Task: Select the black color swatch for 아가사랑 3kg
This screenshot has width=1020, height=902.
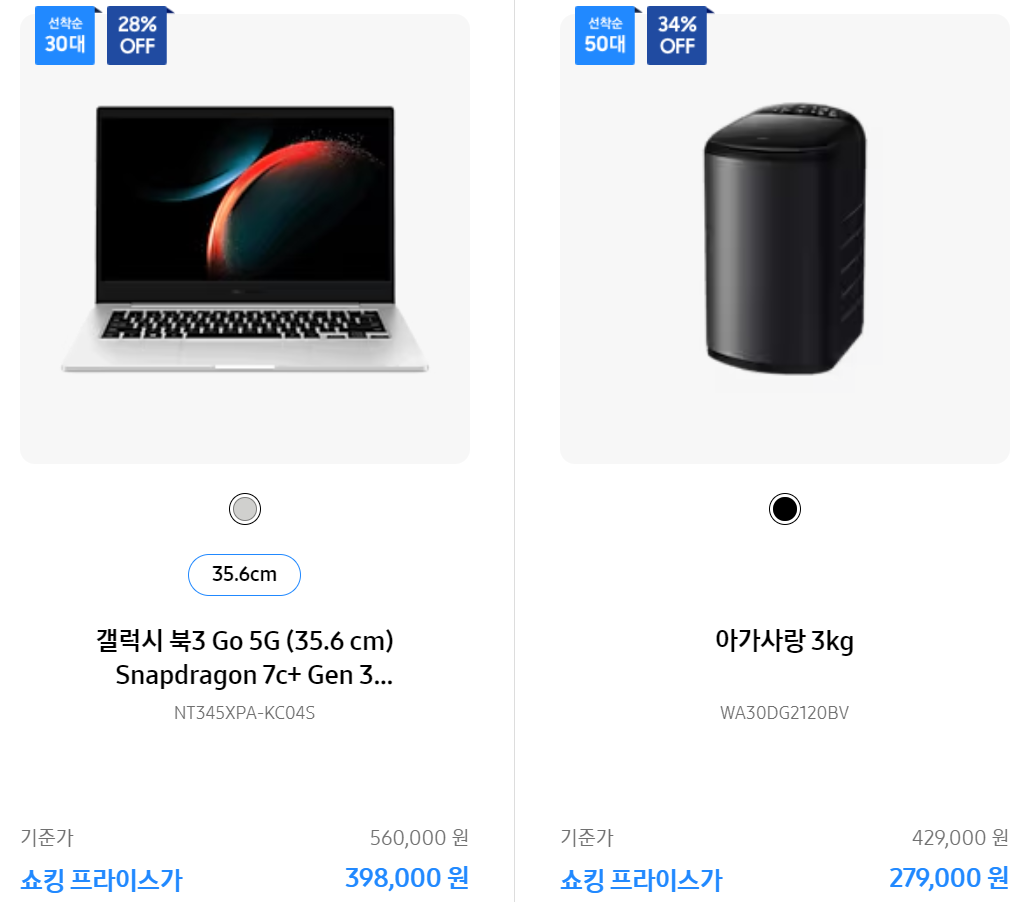Action: tap(784, 508)
